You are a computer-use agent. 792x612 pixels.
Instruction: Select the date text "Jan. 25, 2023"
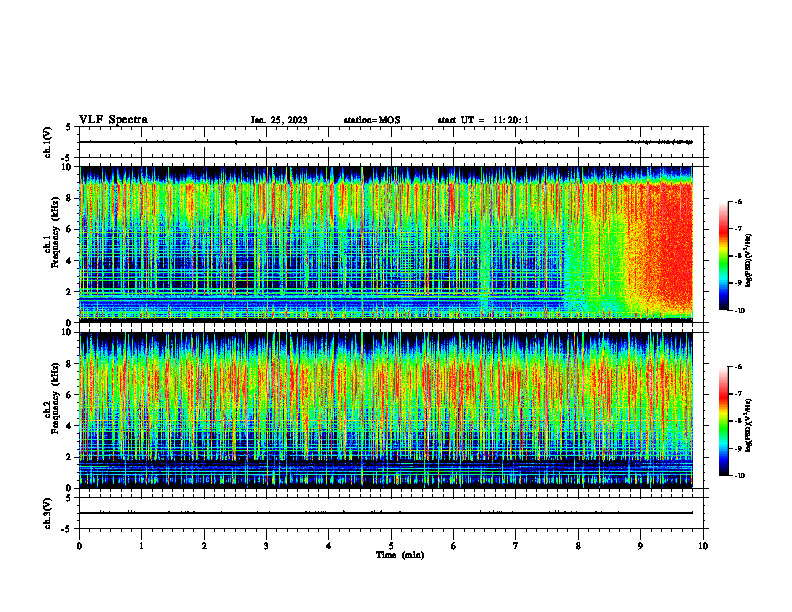[x=279, y=120]
